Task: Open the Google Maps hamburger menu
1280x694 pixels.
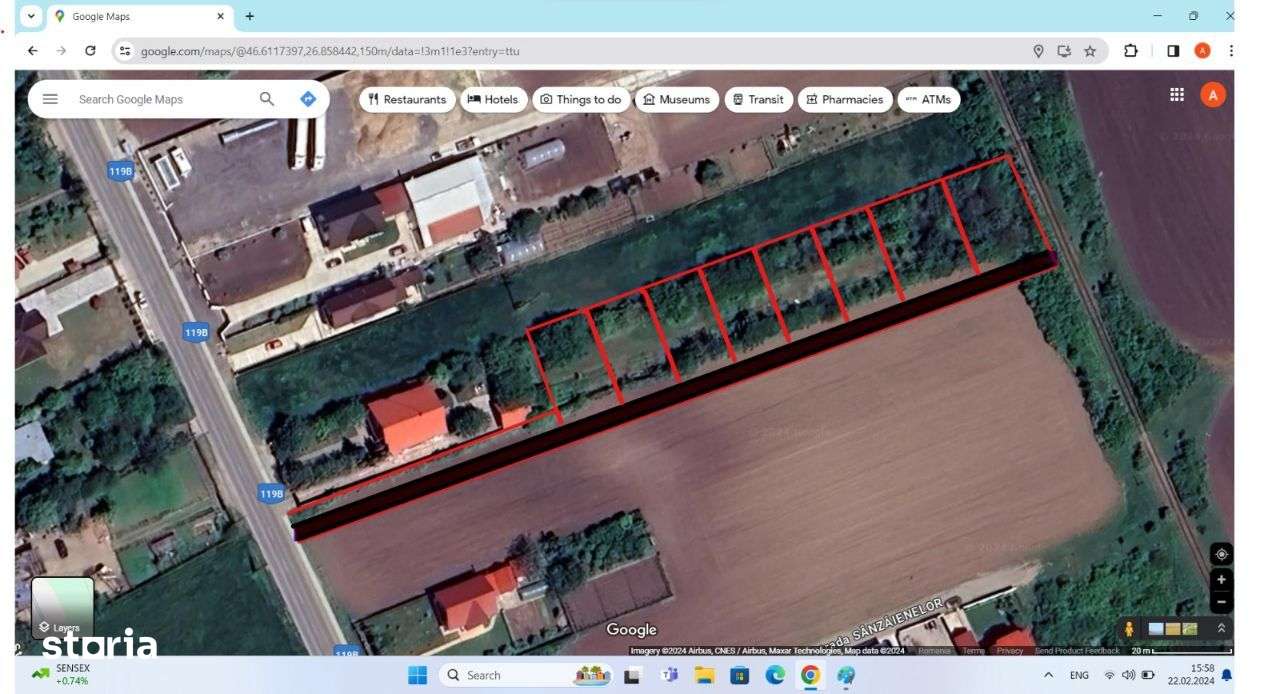Action: tap(50, 99)
